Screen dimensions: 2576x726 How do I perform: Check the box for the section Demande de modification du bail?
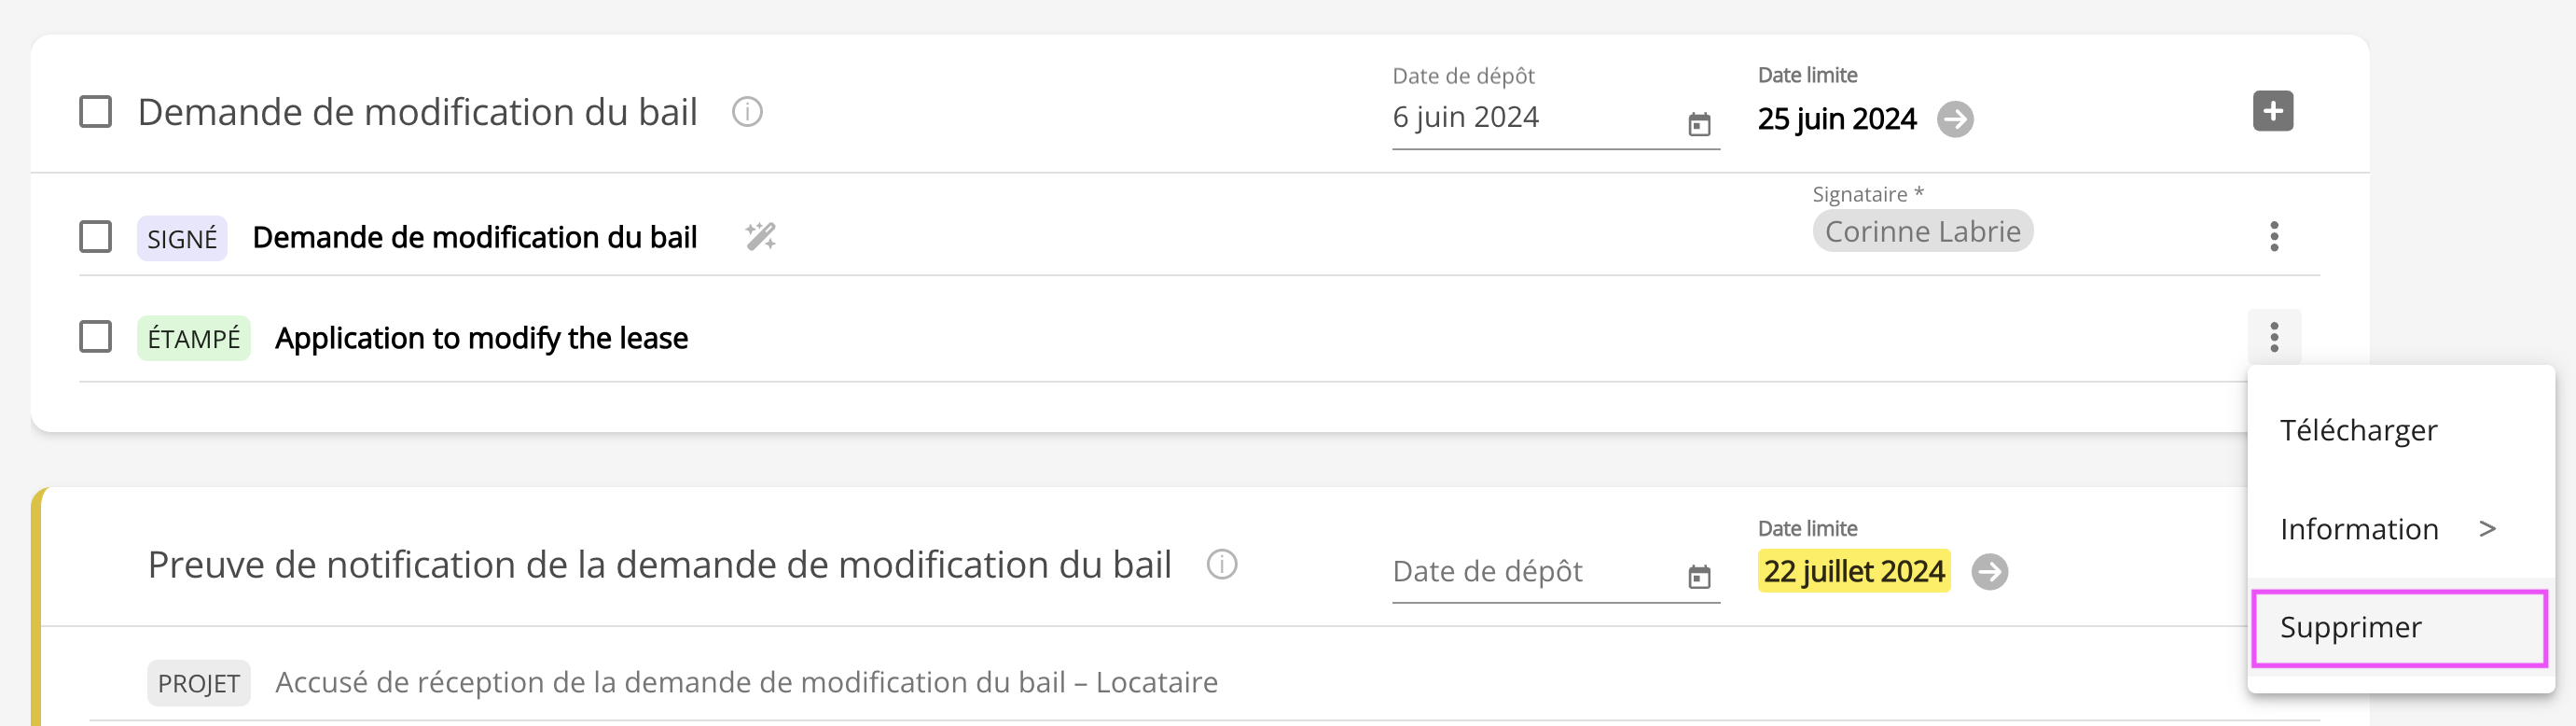96,112
